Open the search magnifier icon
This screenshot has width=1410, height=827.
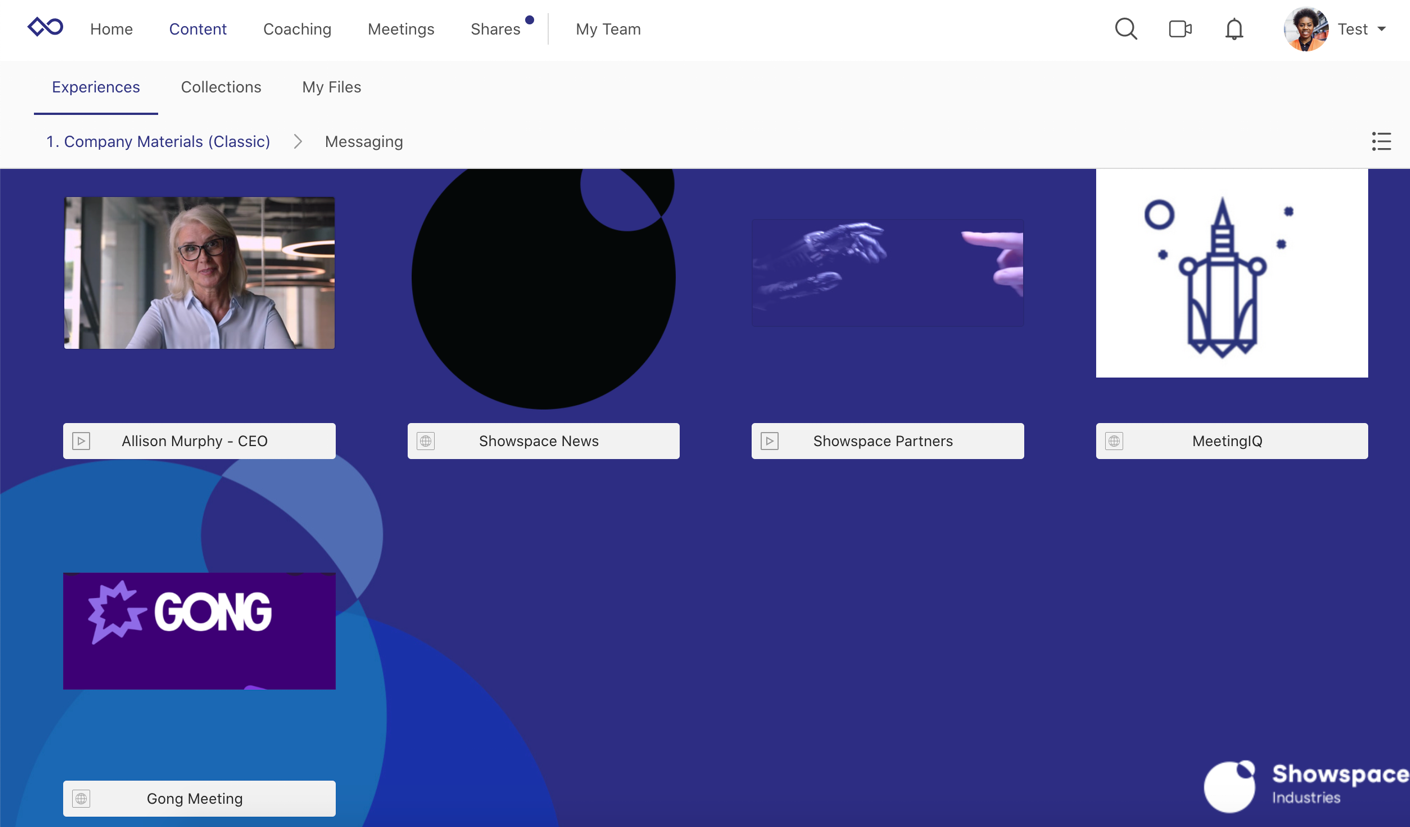[x=1126, y=29]
